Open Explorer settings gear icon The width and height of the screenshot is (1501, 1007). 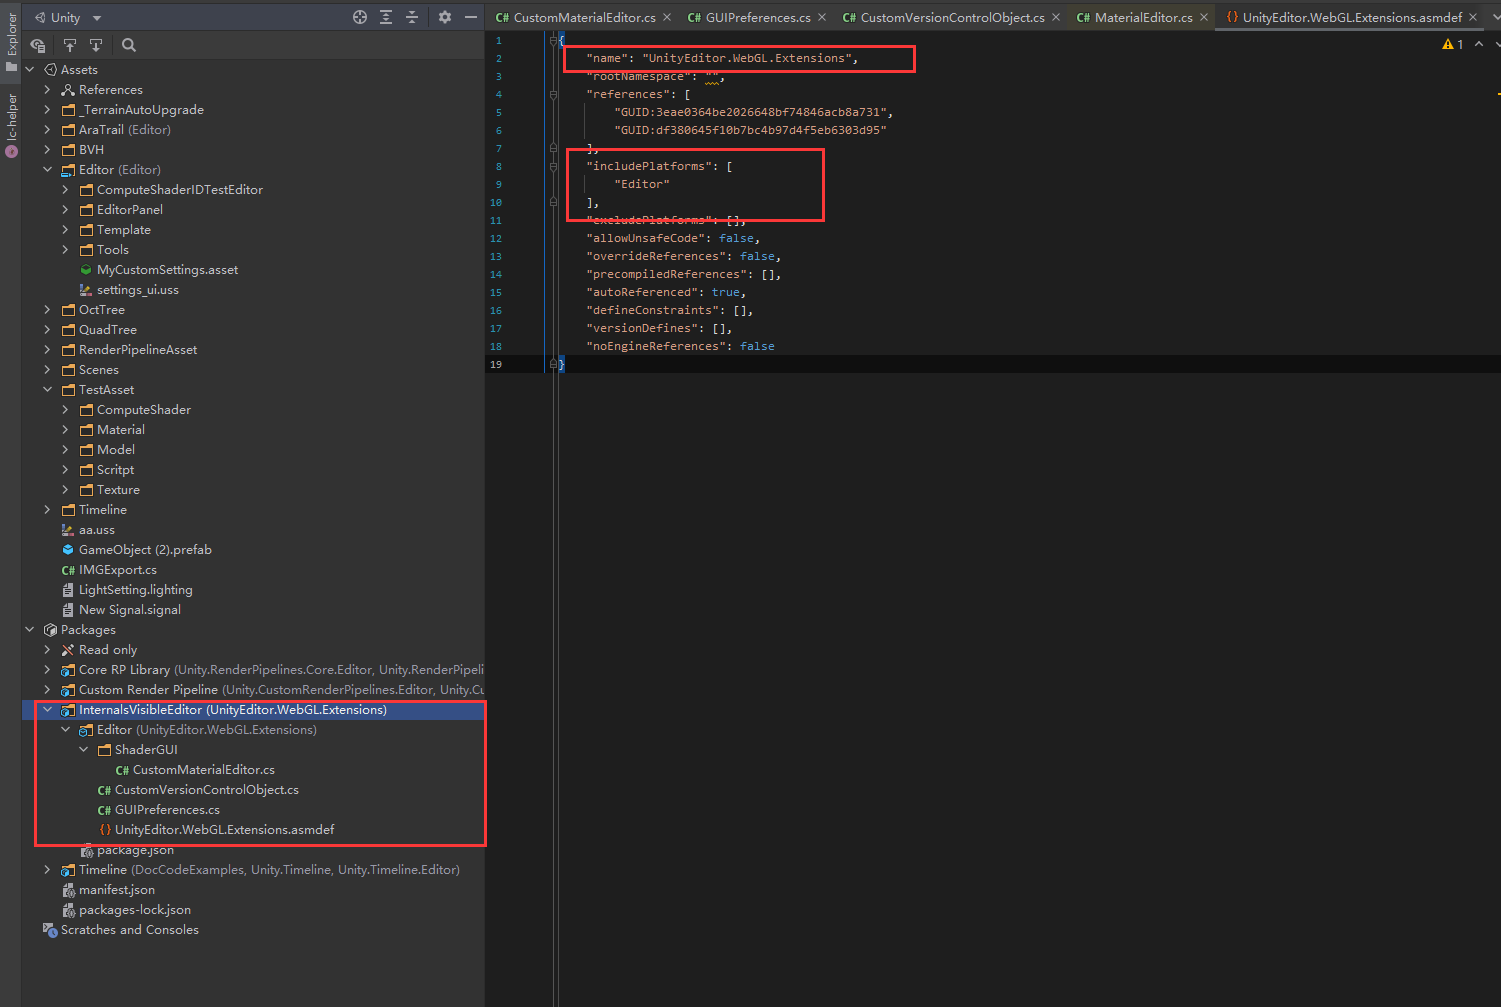click(445, 17)
